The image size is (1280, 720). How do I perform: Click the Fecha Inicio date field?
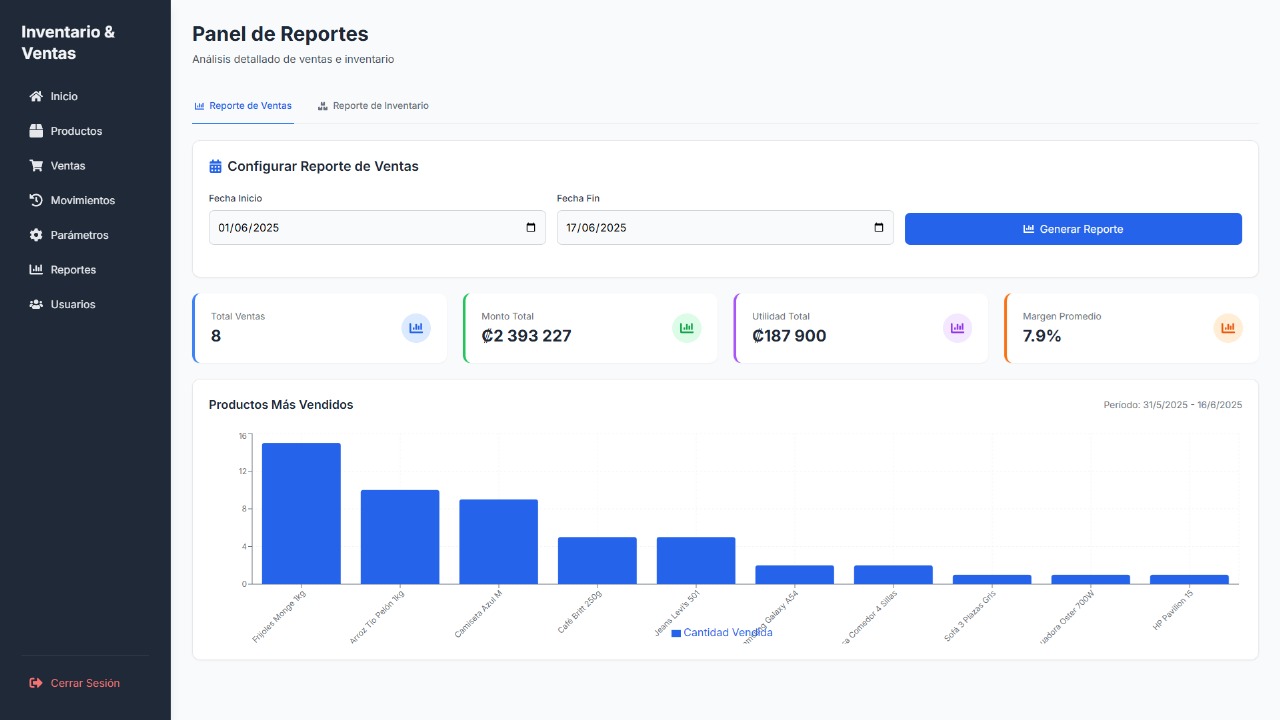[x=360, y=228]
